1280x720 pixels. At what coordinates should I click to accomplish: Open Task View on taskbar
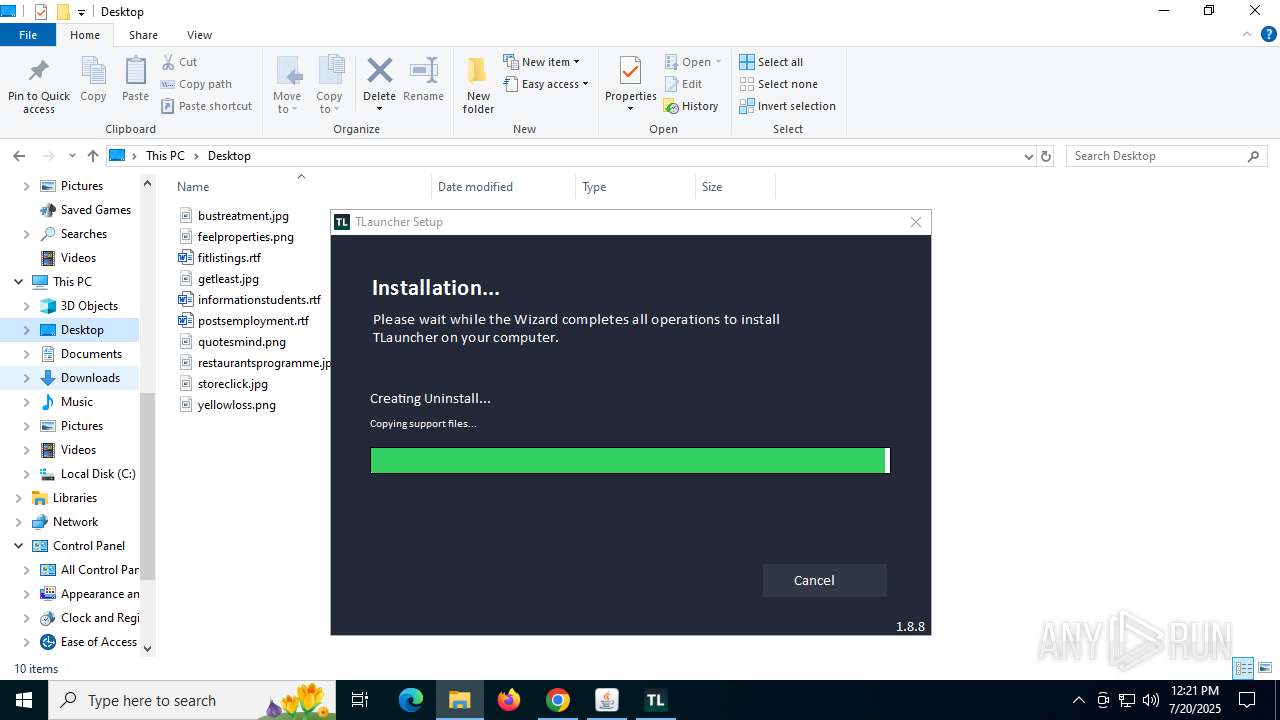[360, 700]
